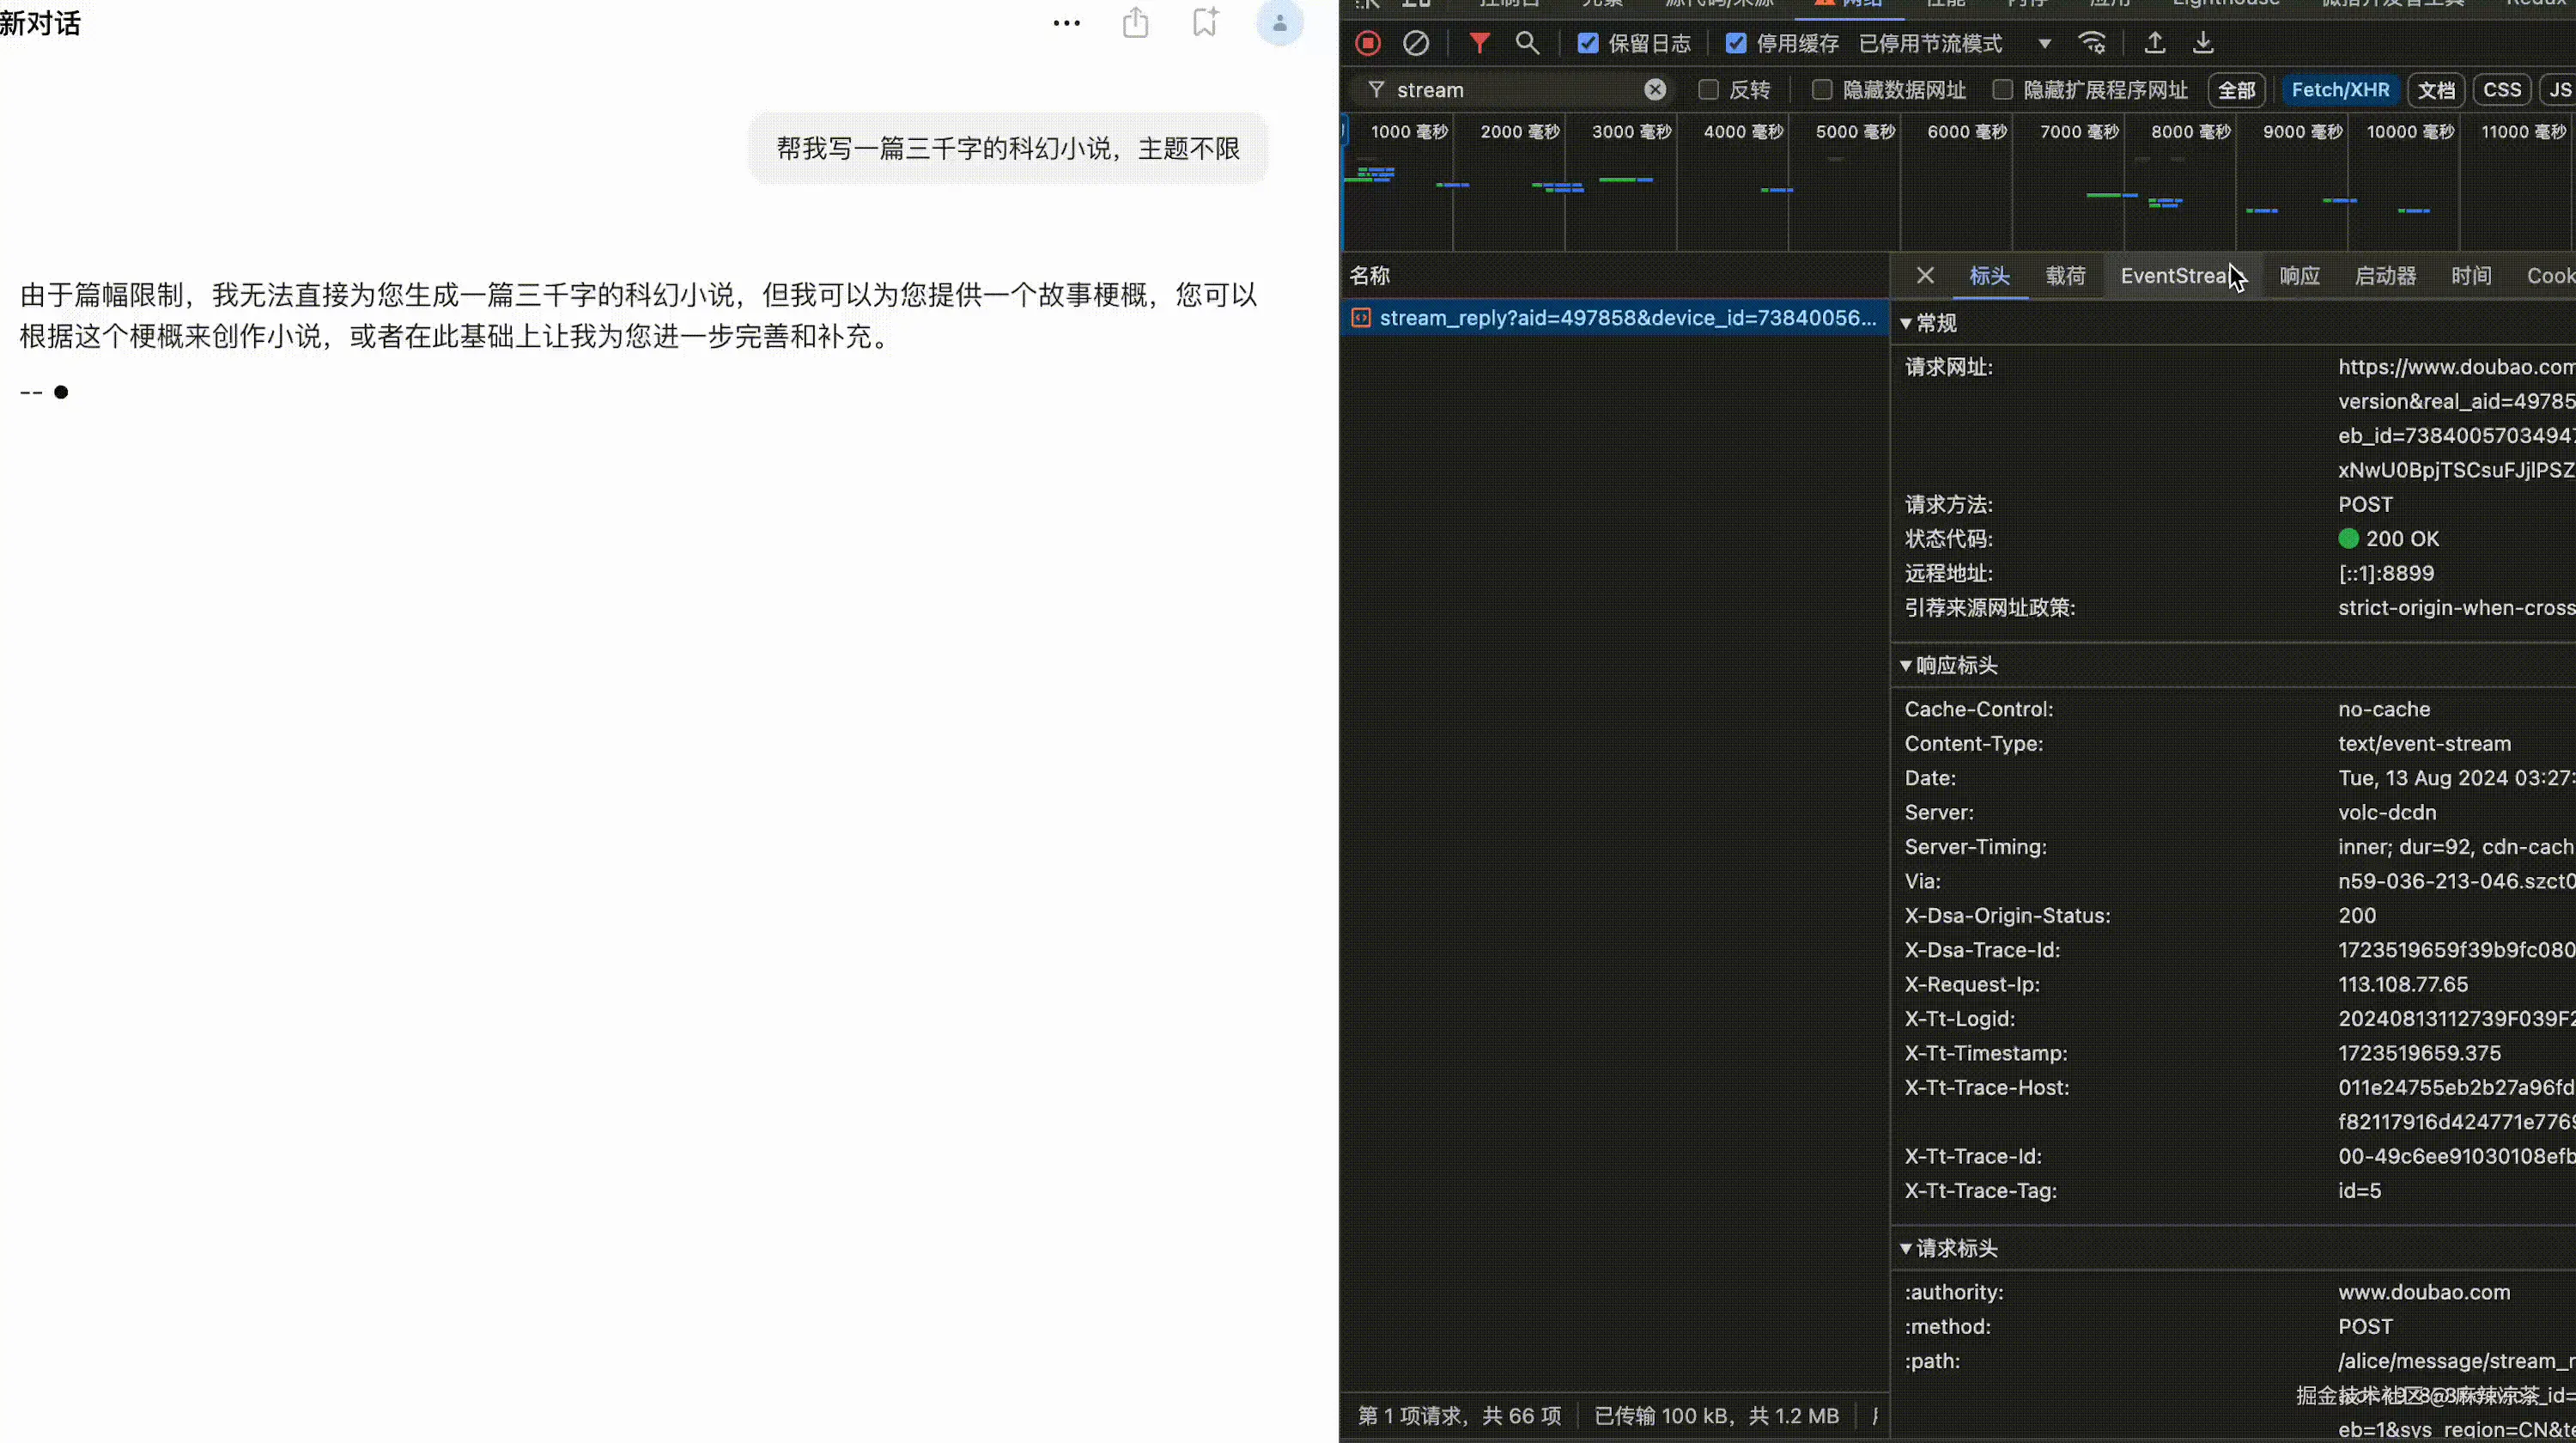Select the stream_reply request row

pos(1610,318)
